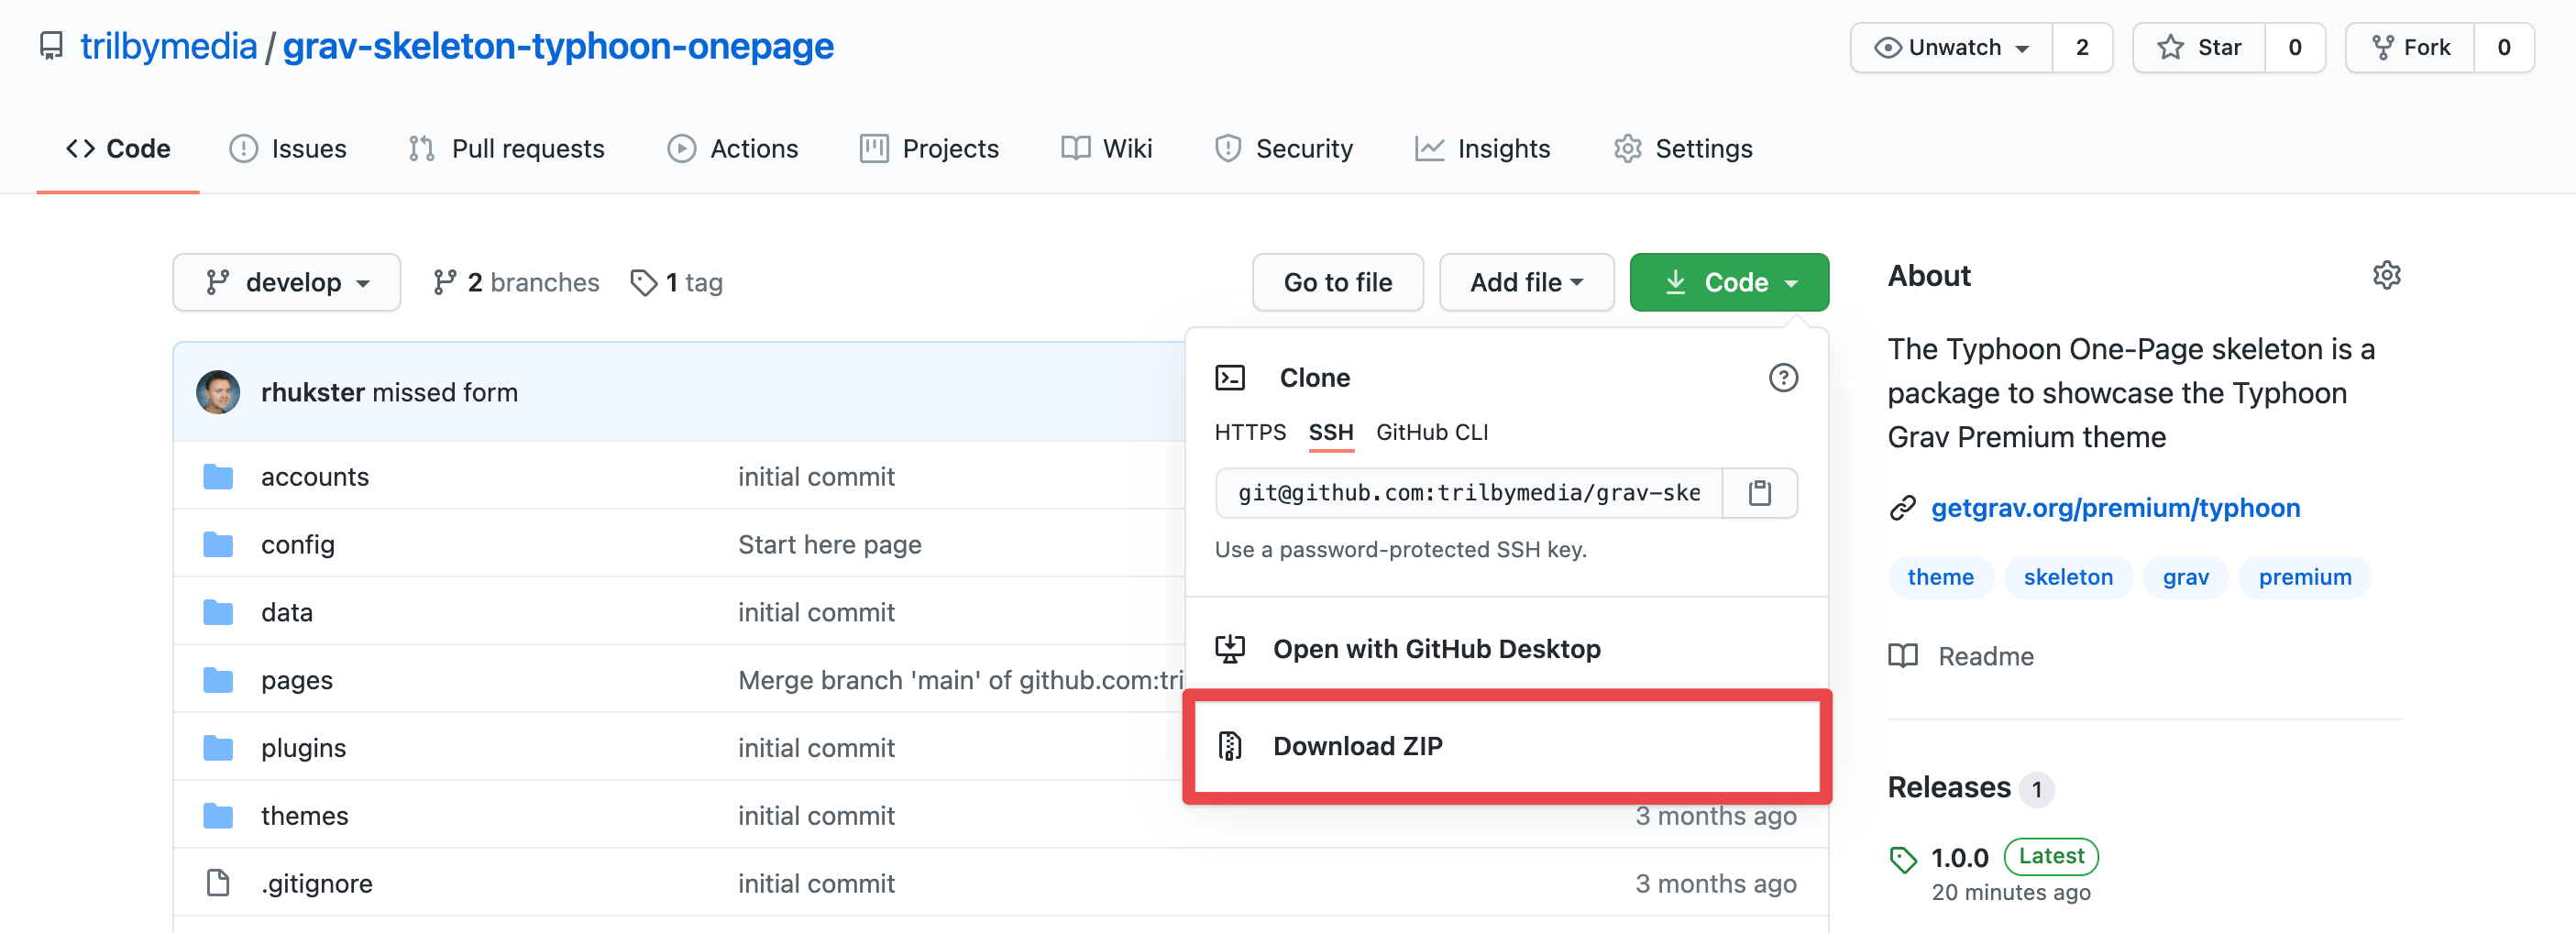View the 1 tag link
This screenshot has width=2576, height=933.
click(677, 283)
